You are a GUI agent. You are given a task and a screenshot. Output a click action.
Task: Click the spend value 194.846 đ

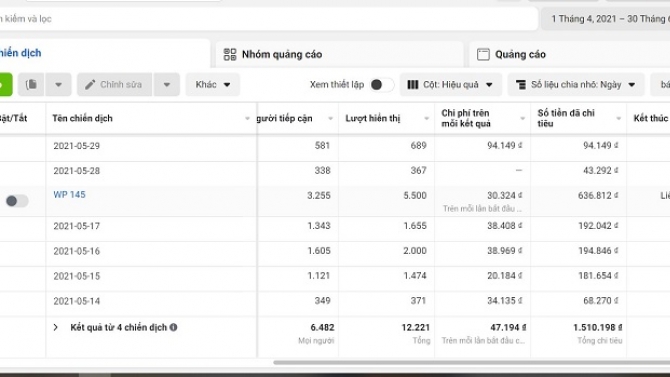tap(598, 250)
